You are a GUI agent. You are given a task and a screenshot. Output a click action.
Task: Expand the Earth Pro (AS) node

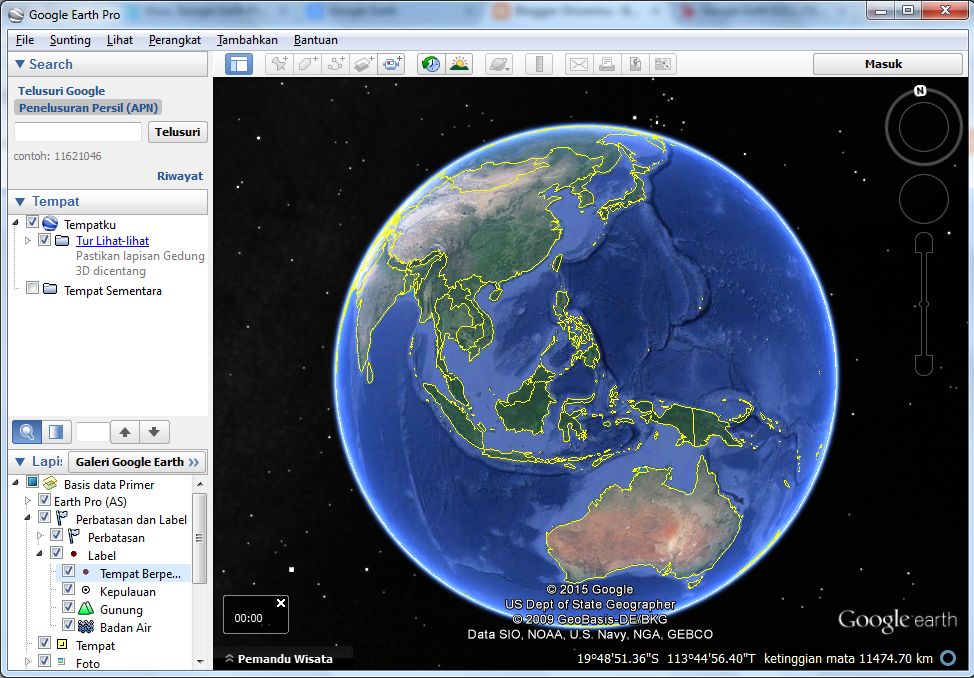[x=27, y=500]
